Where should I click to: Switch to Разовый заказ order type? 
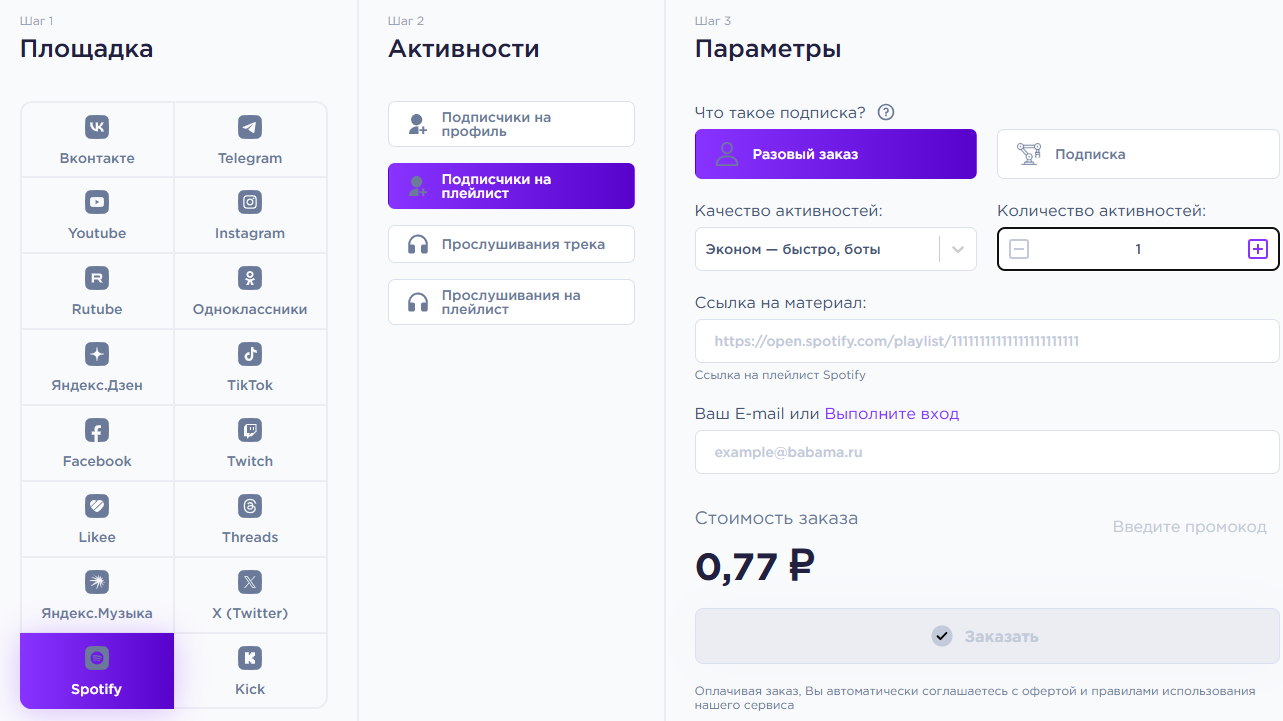pos(836,154)
